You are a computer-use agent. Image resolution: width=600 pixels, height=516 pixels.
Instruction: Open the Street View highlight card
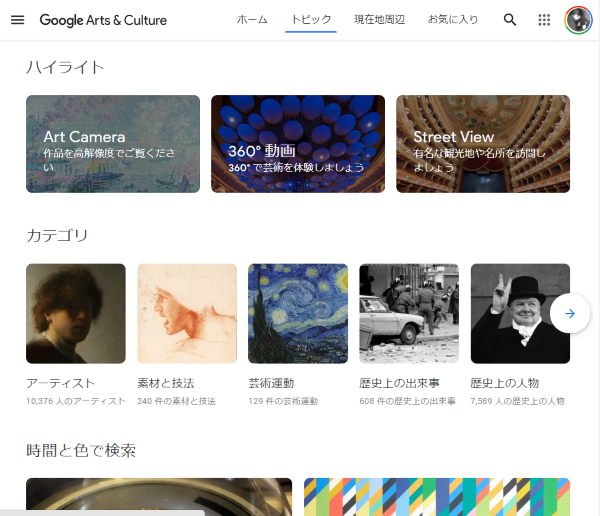pos(483,144)
